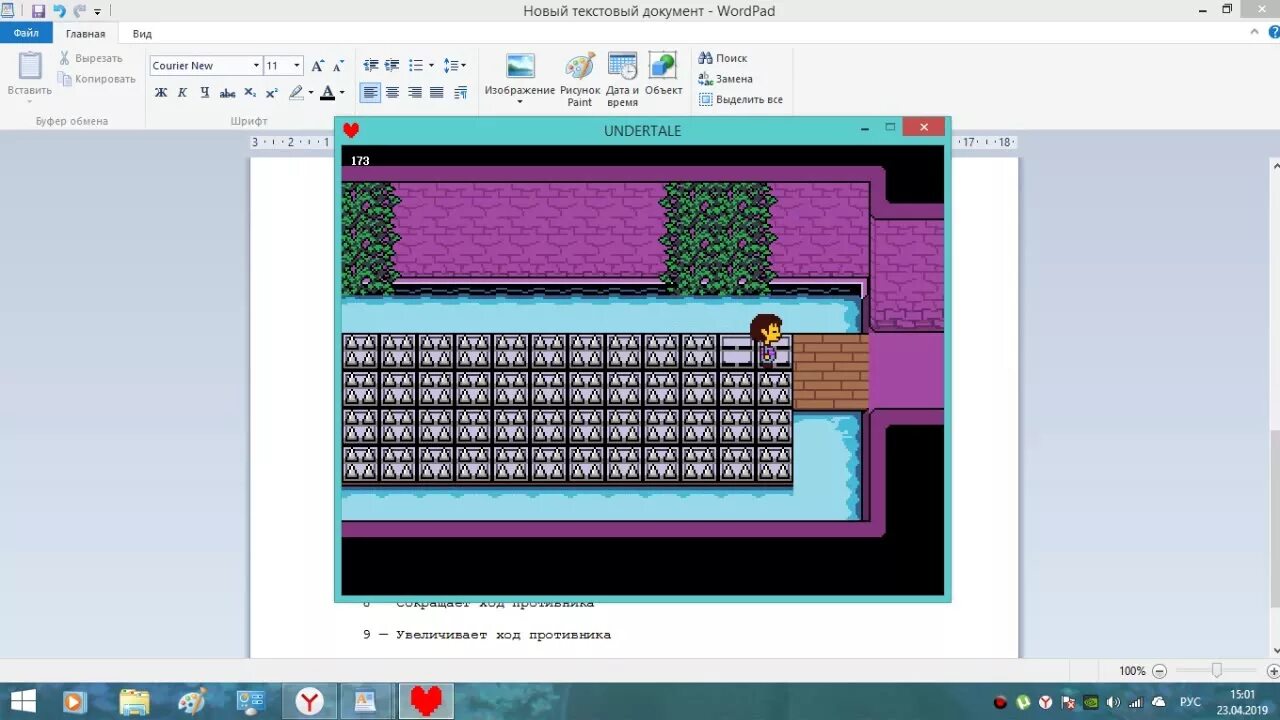The height and width of the screenshot is (720, 1280).
Task: Open Замена to replace text
Action: click(726, 79)
